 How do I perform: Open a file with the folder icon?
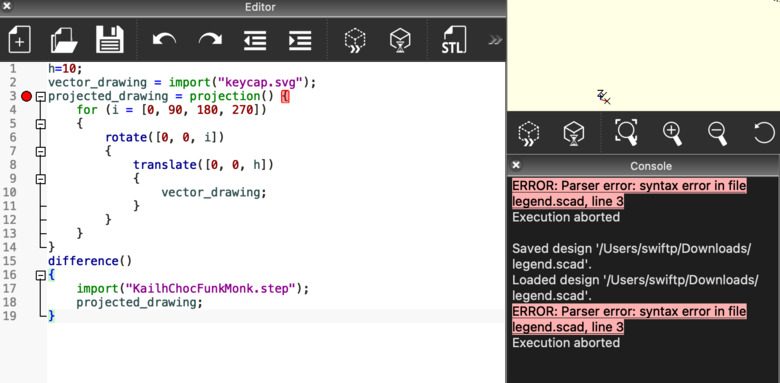tap(64, 40)
